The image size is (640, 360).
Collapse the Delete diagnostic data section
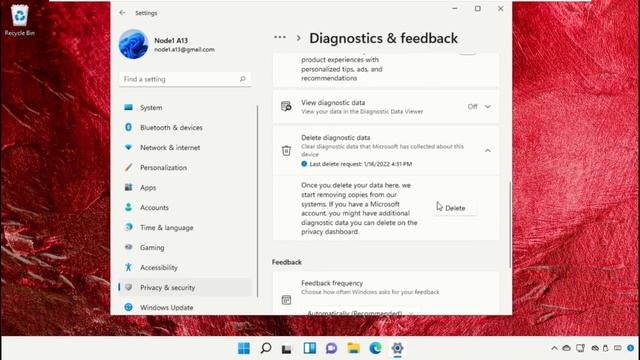coord(488,151)
